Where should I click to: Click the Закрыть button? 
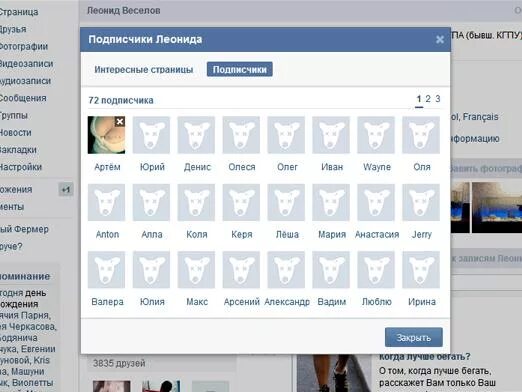click(x=414, y=337)
